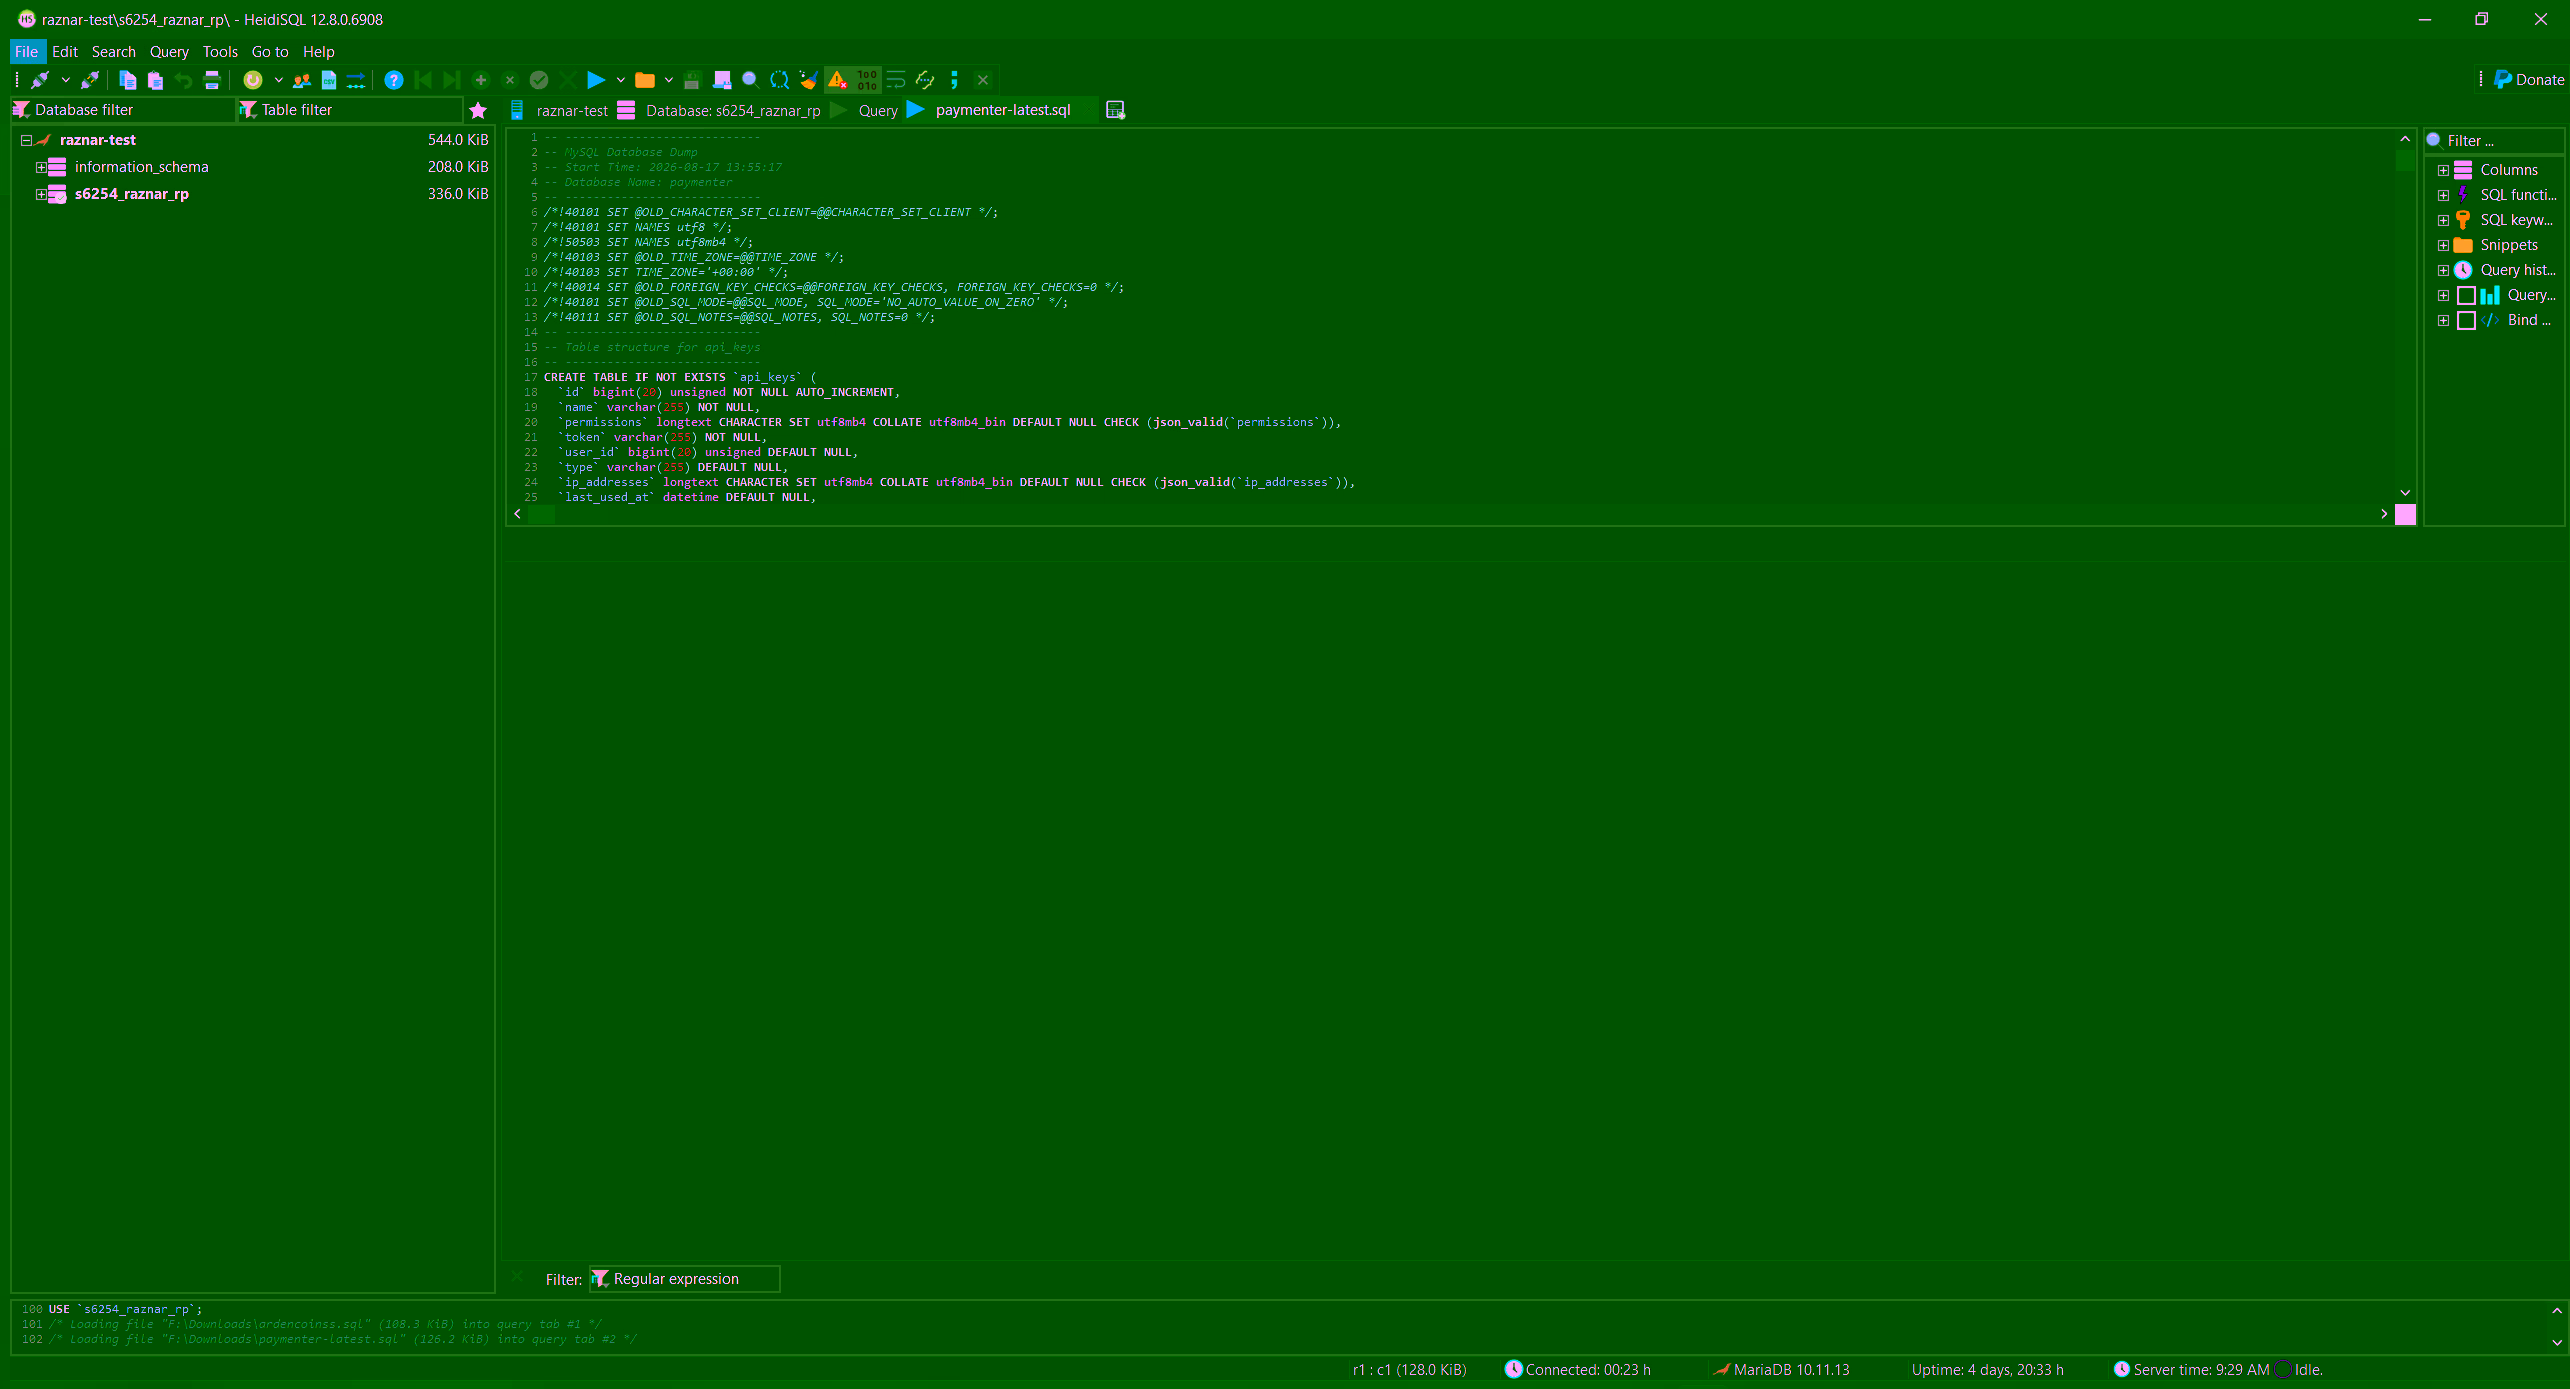
Task: Click the cyan semicolon delimiter icon
Action: coord(954,80)
